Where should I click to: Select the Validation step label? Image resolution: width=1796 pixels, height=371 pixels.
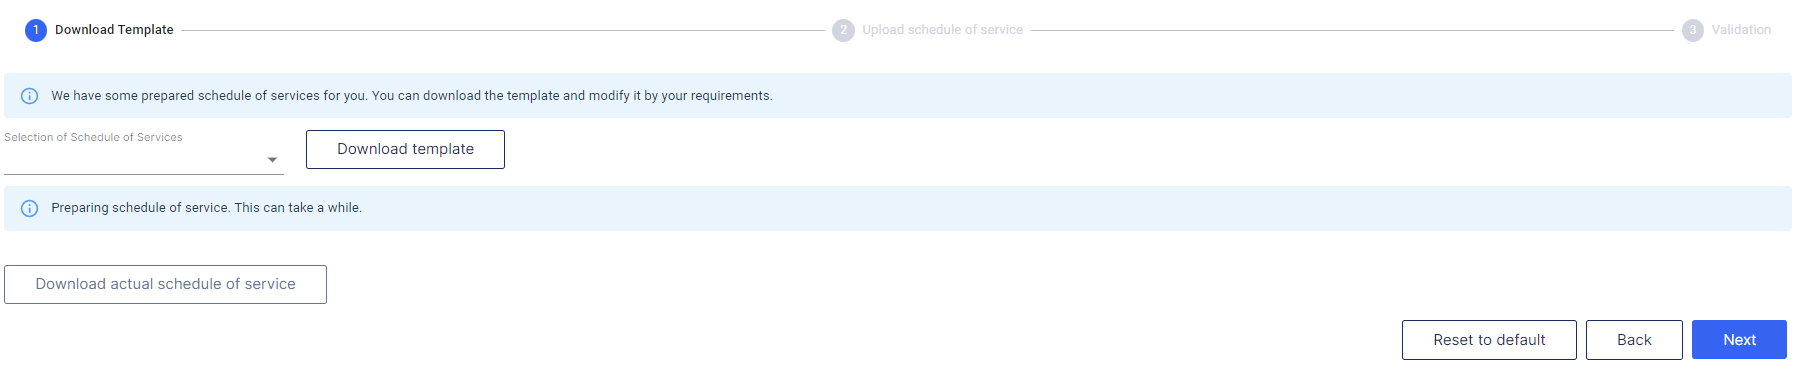1741,30
